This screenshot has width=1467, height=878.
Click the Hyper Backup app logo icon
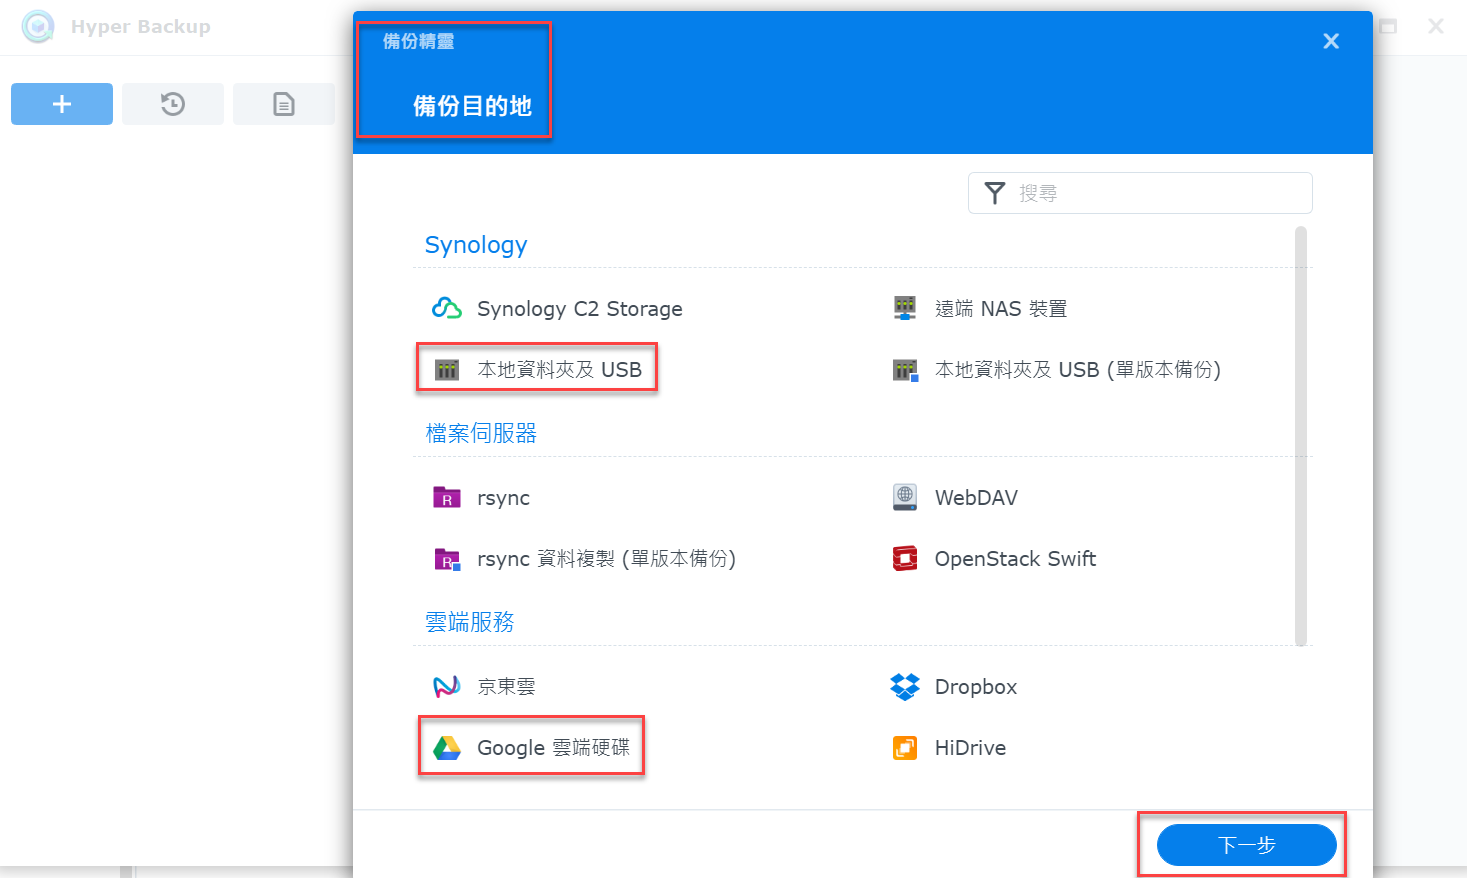coord(38,27)
